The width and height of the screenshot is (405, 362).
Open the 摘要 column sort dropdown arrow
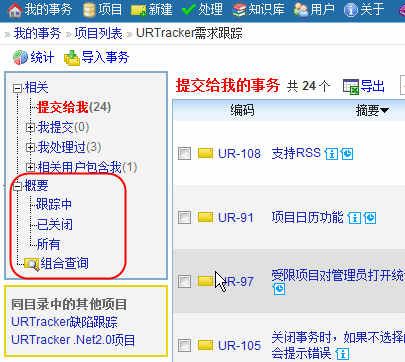384,110
